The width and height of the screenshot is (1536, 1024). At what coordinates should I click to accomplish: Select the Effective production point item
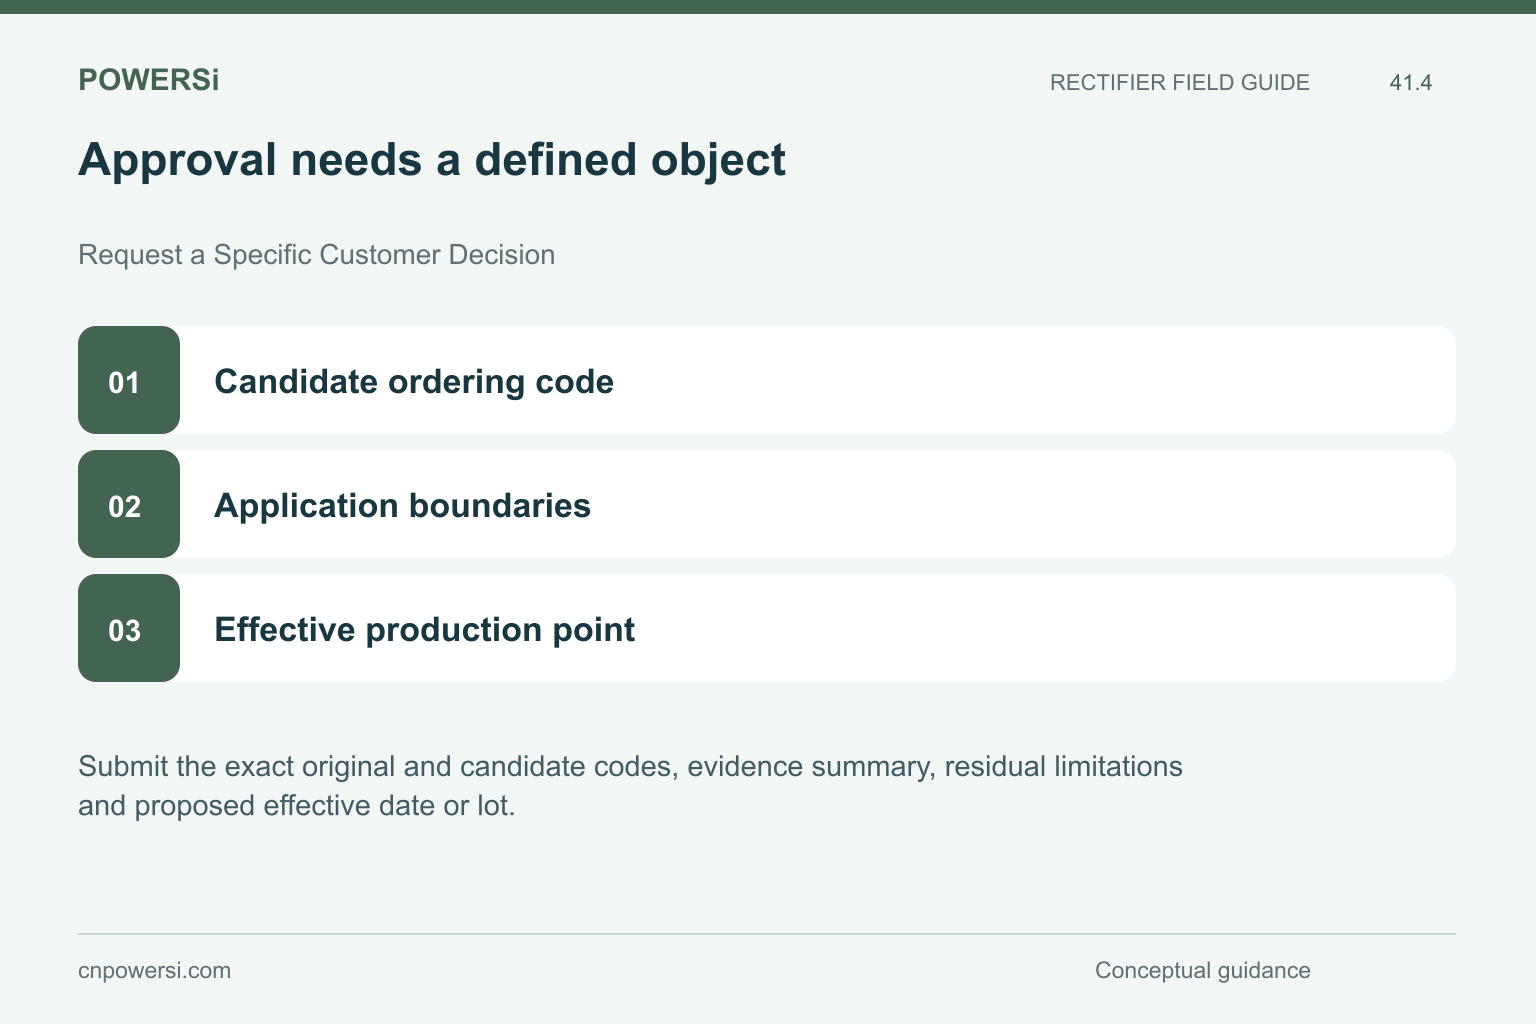click(767, 628)
